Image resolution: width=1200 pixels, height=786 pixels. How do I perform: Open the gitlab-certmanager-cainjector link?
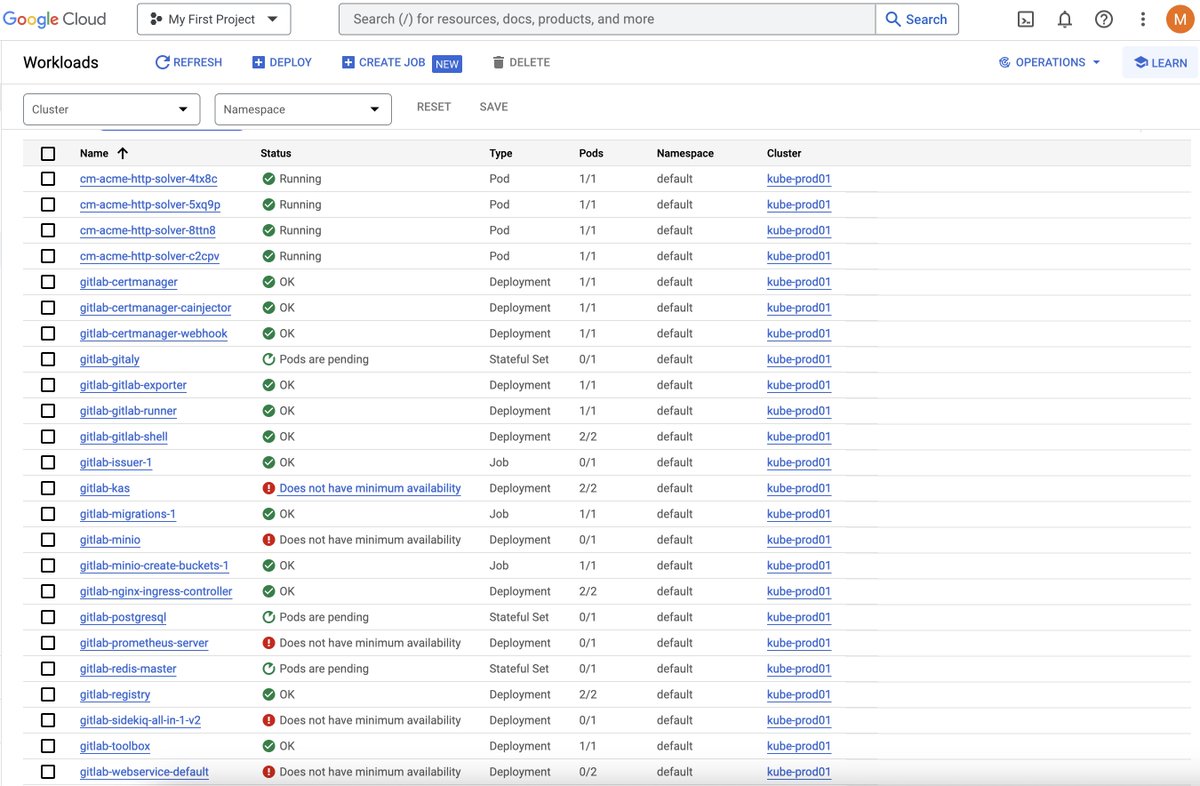click(x=155, y=308)
